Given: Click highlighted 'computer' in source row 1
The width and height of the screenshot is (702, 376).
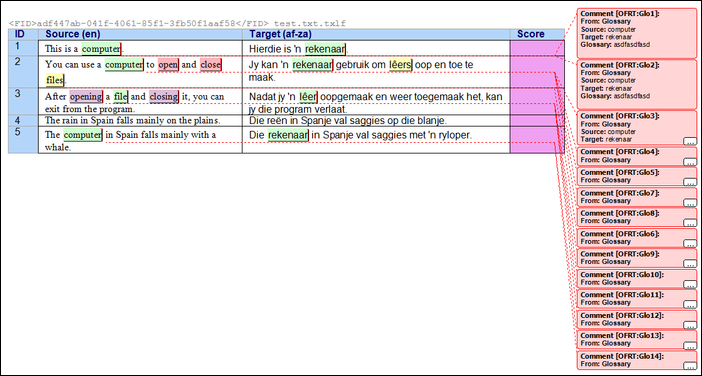Looking at the screenshot, I should pyautogui.click(x=101, y=49).
